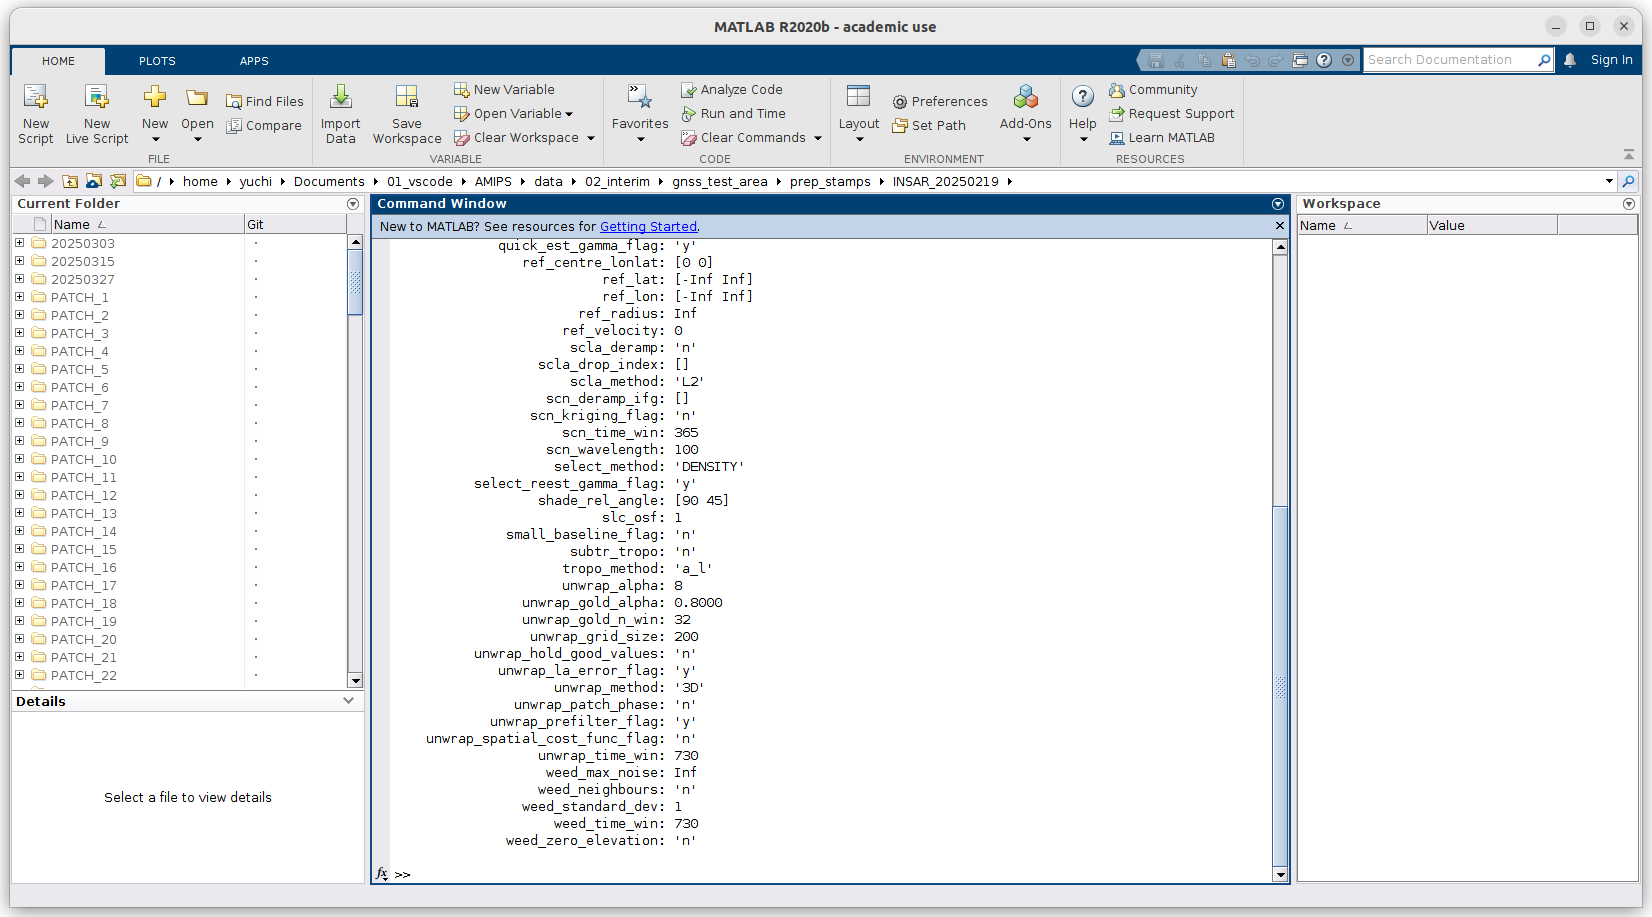Click the Command Window scrollbar down arrow
The image size is (1652, 917).
[1280, 875]
